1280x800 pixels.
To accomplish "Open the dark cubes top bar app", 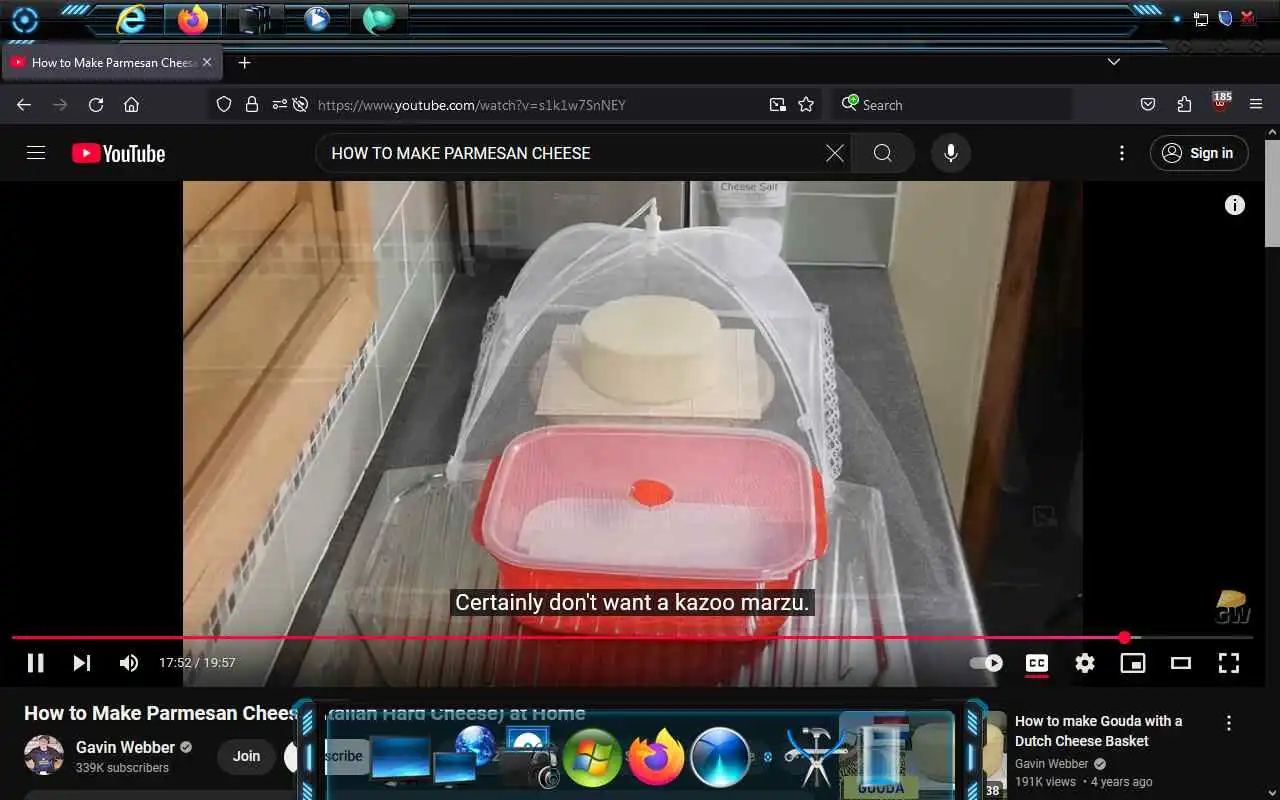I will pyautogui.click(x=254, y=19).
